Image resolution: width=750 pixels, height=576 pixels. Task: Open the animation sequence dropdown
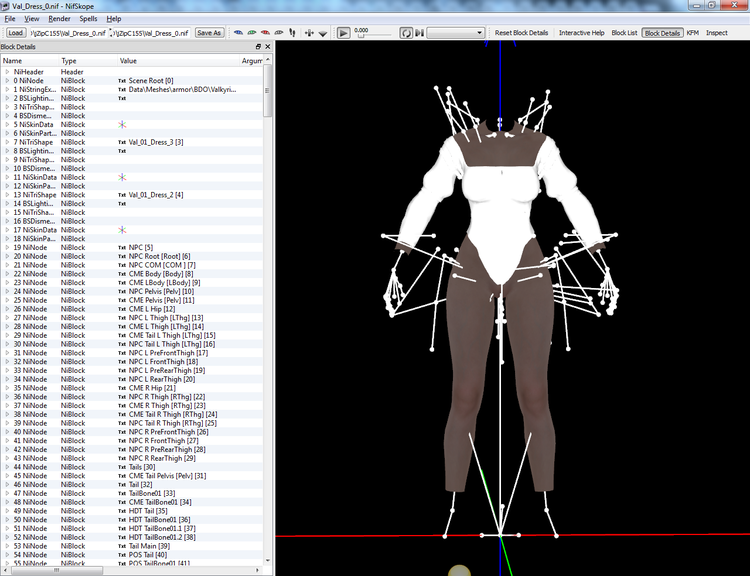click(x=455, y=33)
